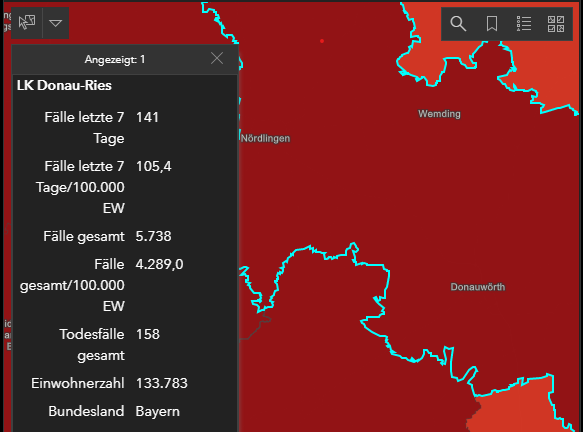This screenshot has width=583, height=432.
Task: Close the Angezeigt popup panel
Action: coord(217,58)
